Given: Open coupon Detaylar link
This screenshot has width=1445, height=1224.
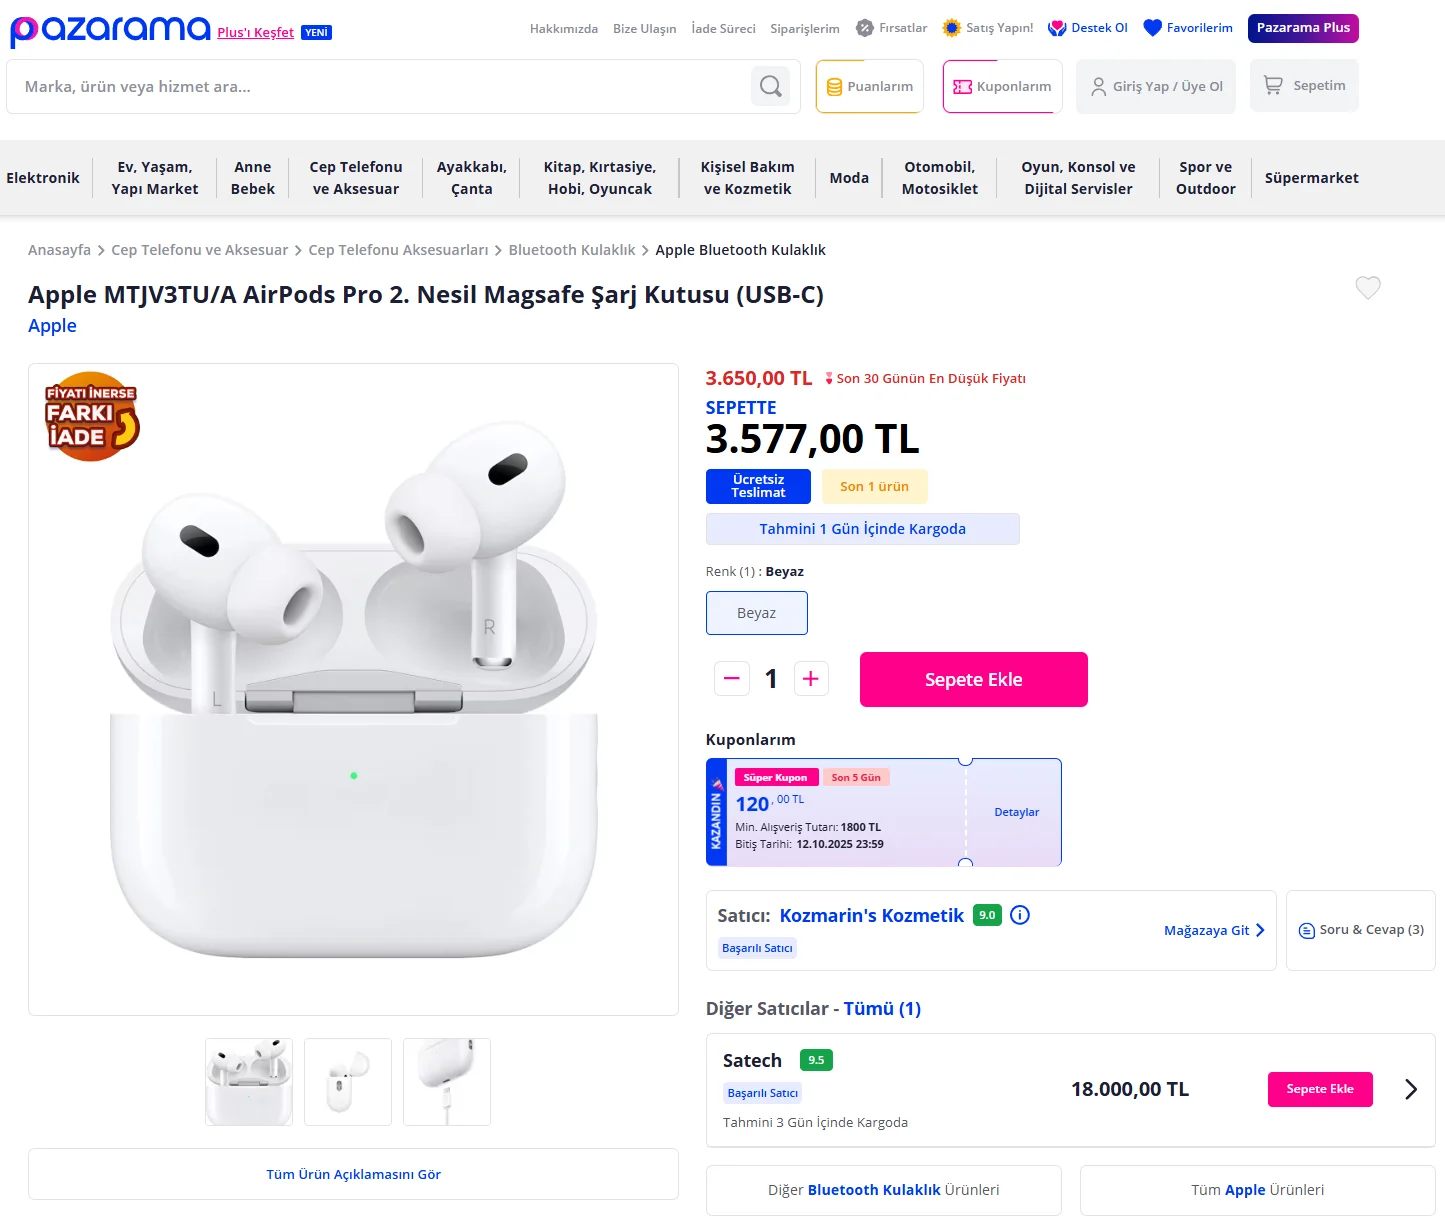Looking at the screenshot, I should (1016, 812).
